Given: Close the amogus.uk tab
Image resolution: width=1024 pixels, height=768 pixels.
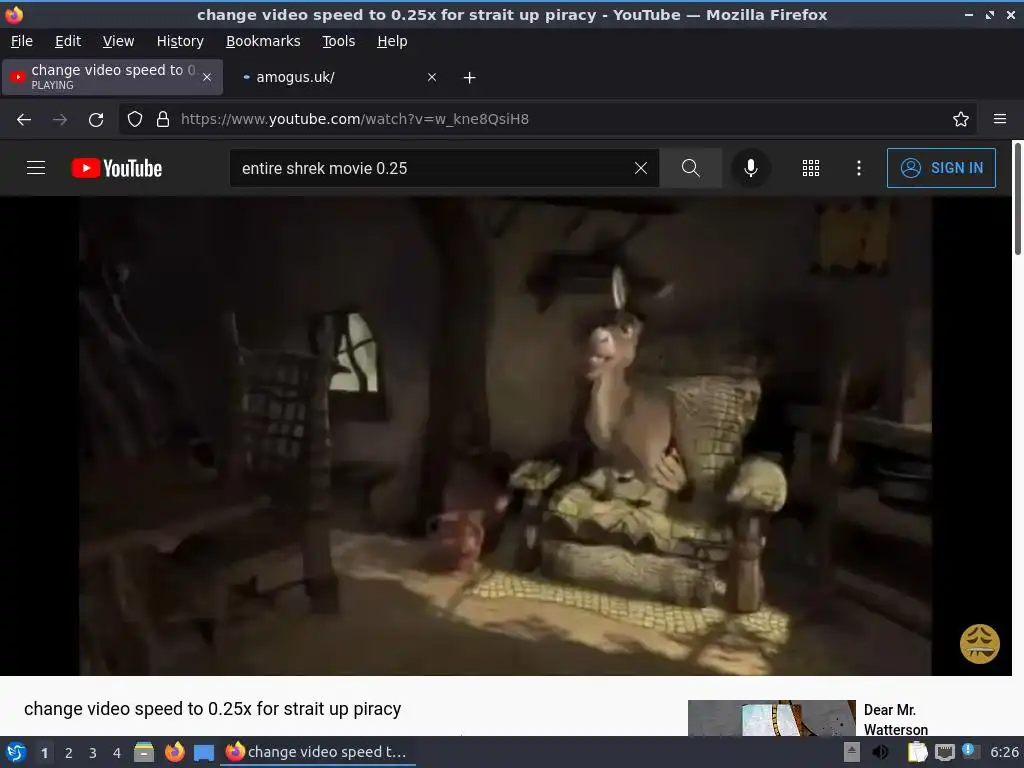Looking at the screenshot, I should click(x=432, y=77).
